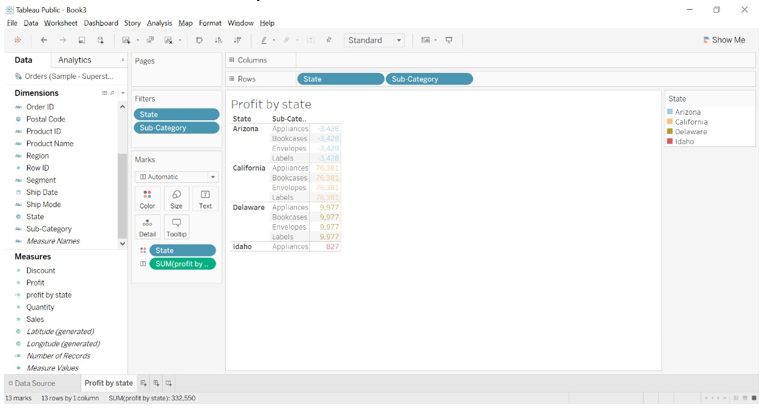
Task: Open the Detail mark card
Action: click(x=147, y=227)
